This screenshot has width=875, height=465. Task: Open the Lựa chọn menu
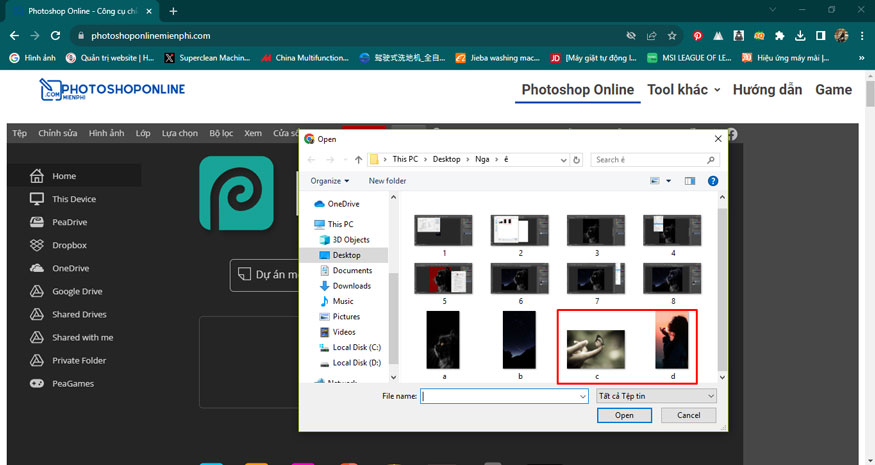point(180,133)
